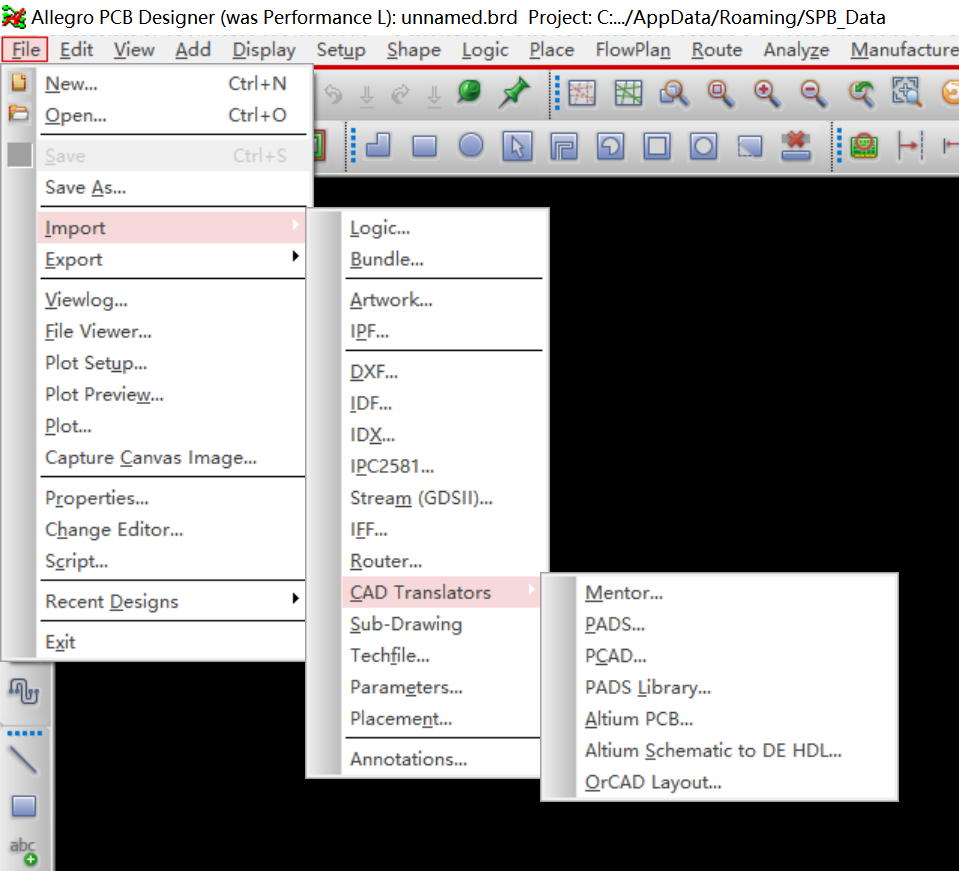Click the Zoom Previous icon with green arrow
Image resolution: width=959 pixels, height=871 pixels.
click(861, 94)
